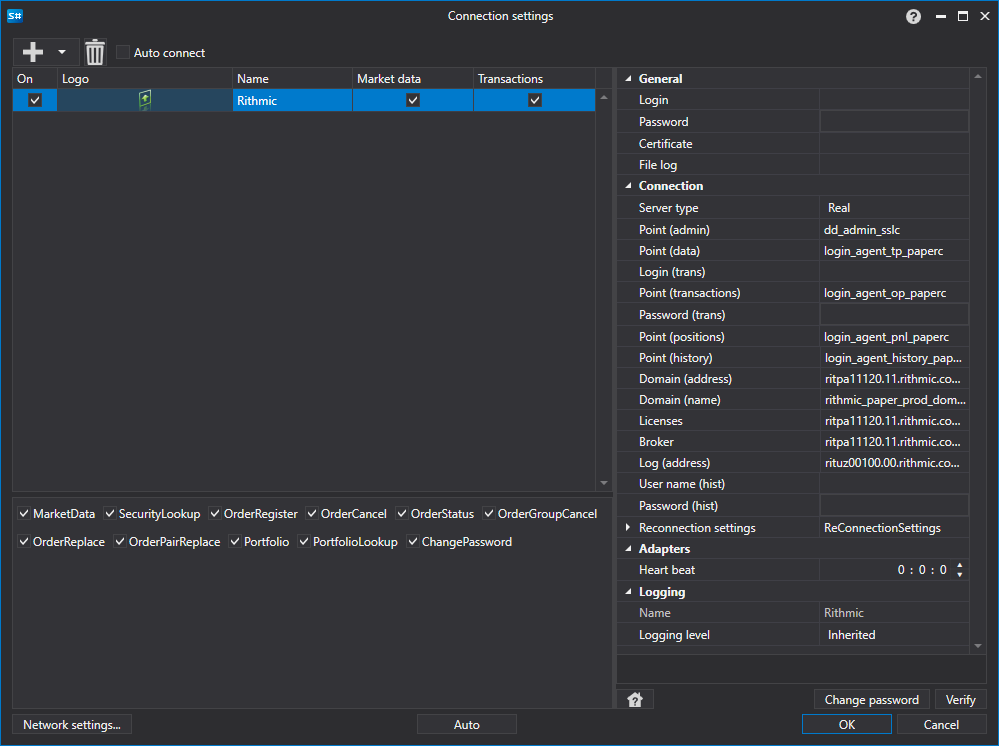This screenshot has height=746, width=999.
Task: Click the Point (data) value field
Action: point(894,251)
